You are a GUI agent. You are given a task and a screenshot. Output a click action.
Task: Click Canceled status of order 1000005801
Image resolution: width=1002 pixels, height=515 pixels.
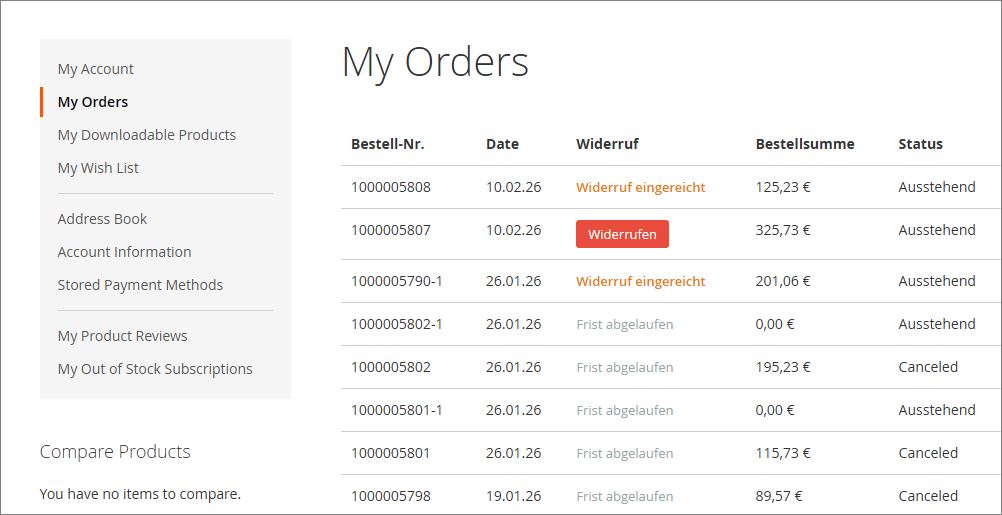click(928, 453)
